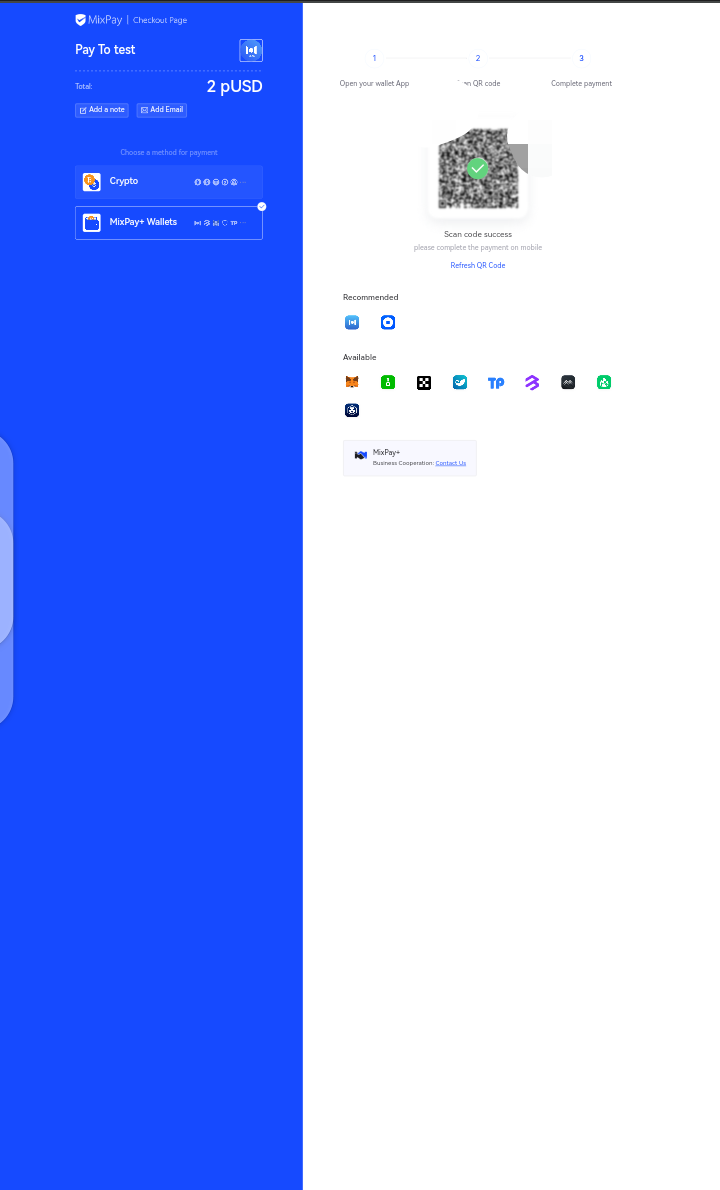
Task: Click the Crypto coins icon
Action: (x=92, y=182)
